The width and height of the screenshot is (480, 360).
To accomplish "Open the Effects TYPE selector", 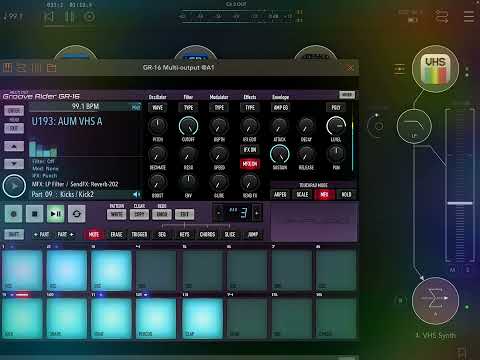I will 250,108.
